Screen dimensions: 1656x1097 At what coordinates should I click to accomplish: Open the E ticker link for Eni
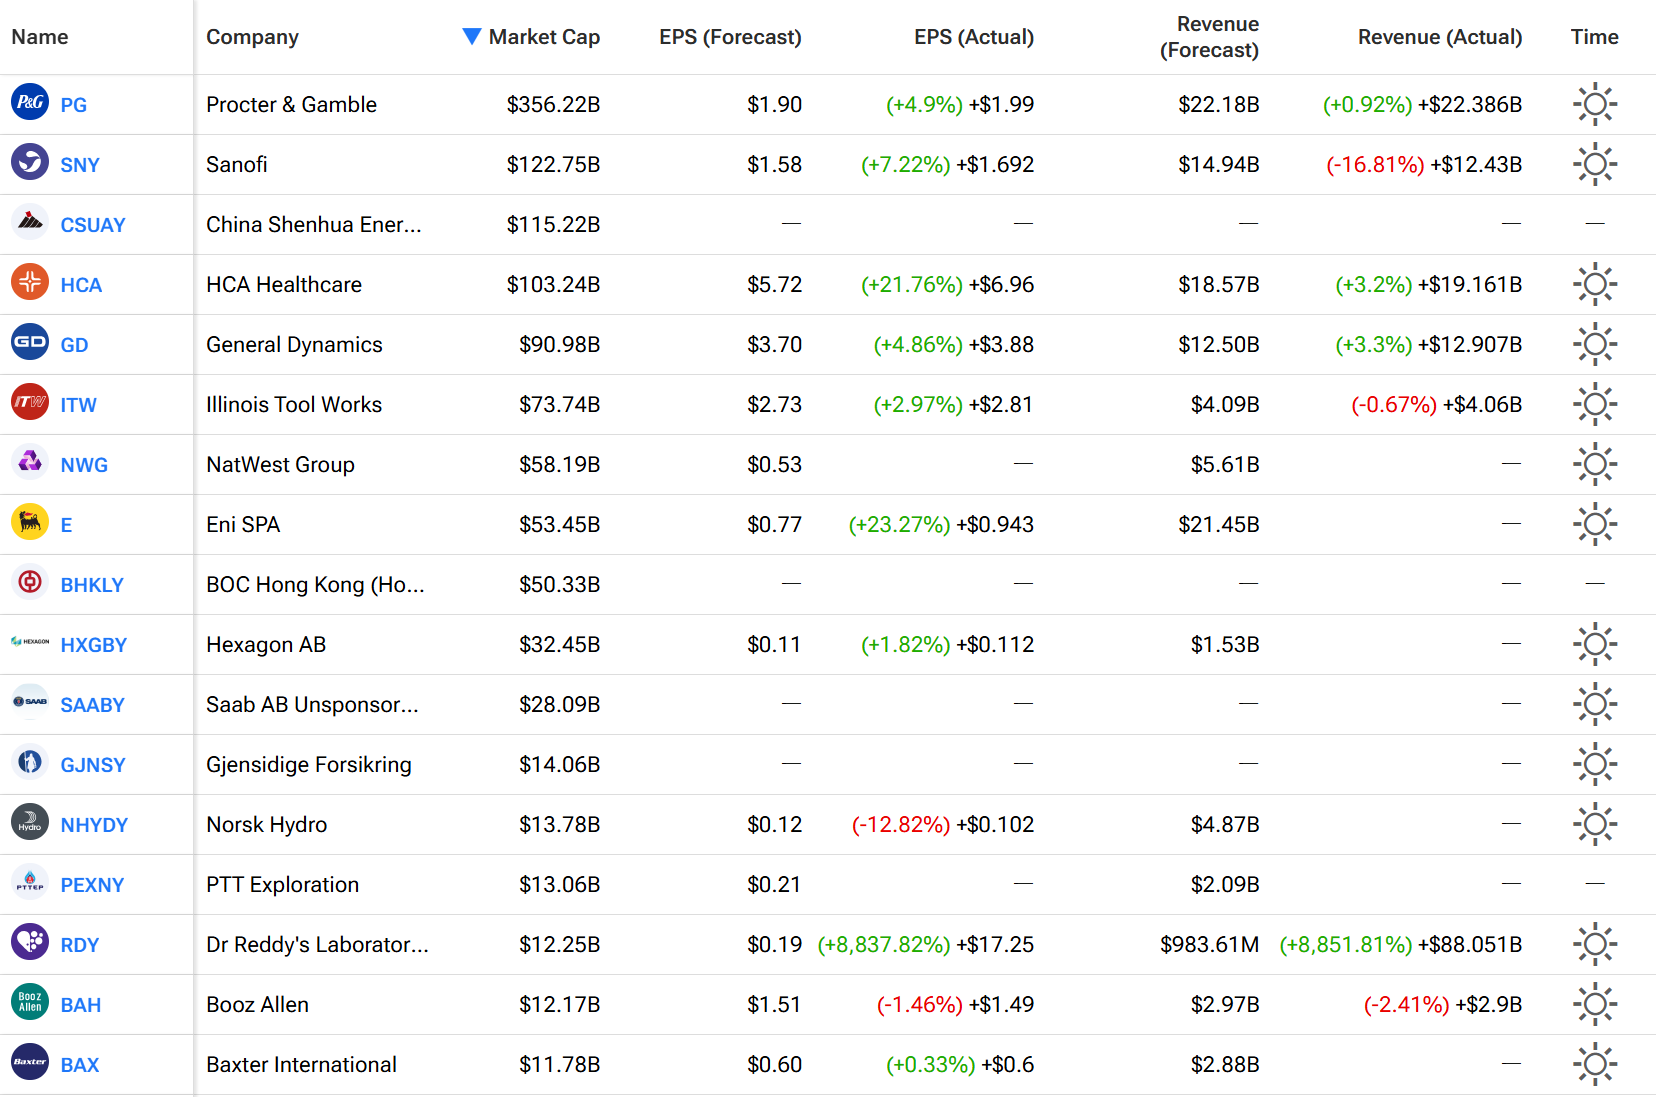pos(66,525)
